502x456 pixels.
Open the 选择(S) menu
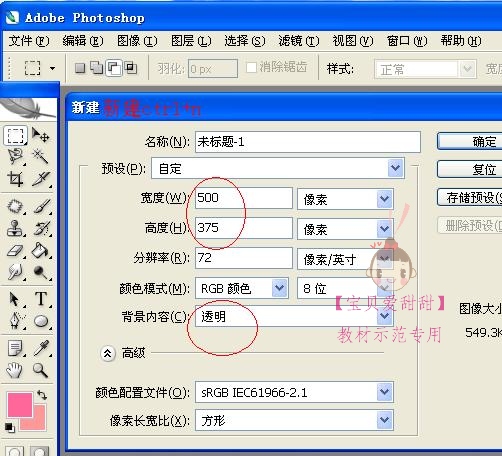245,41
